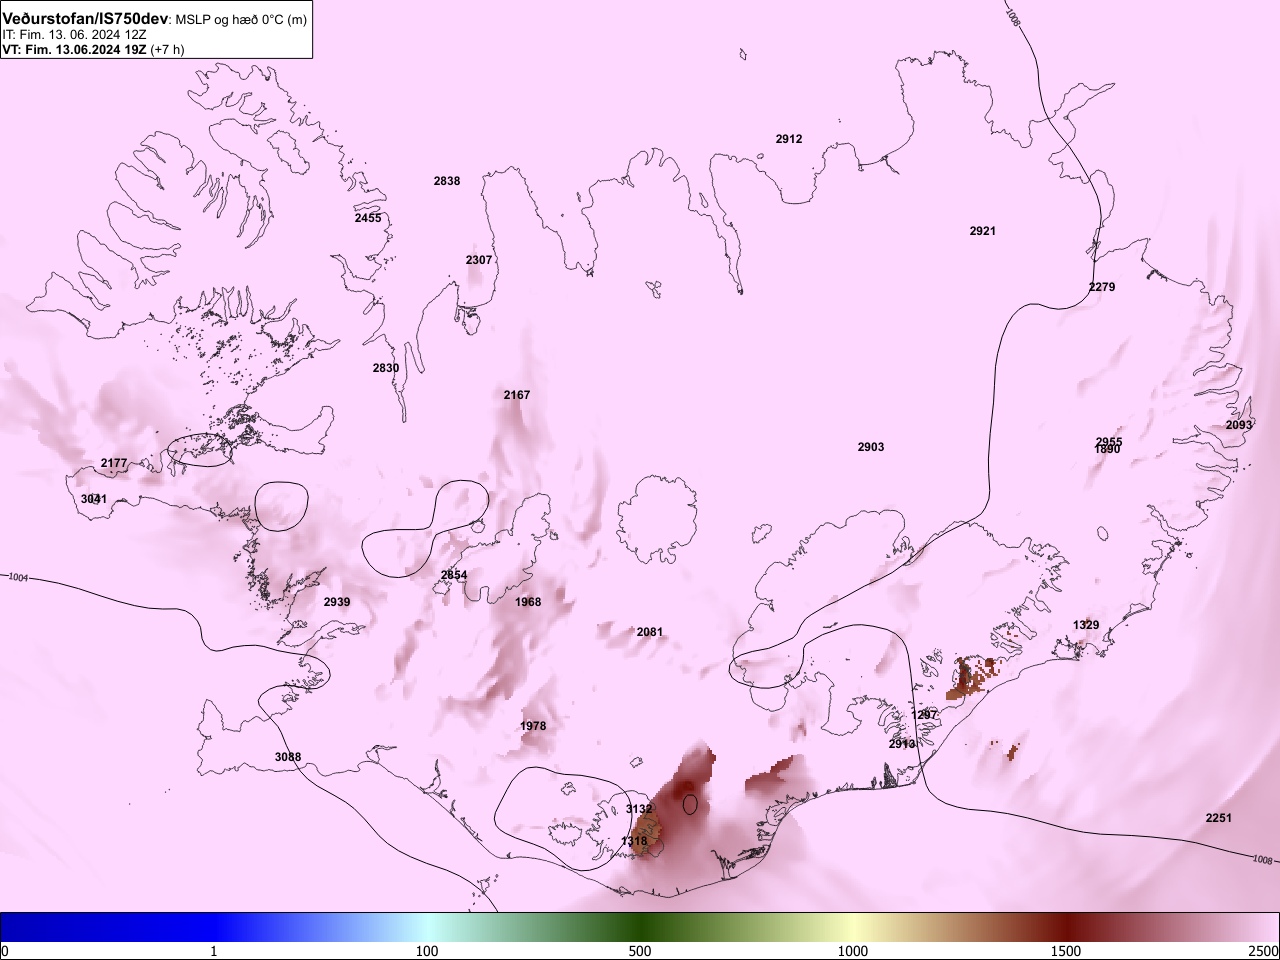The height and width of the screenshot is (960, 1280).
Task: Click the valid time line 'VT: Fim. 13.06.2024 19Z'
Action: pyautogui.click(x=76, y=49)
